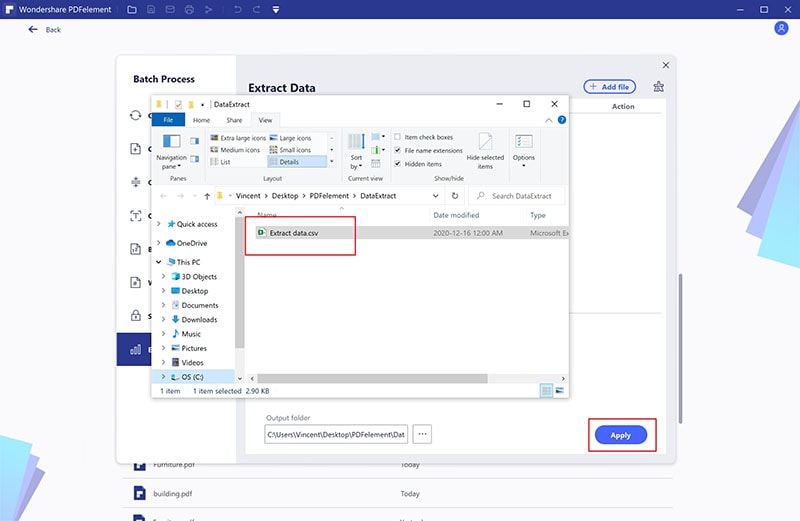This screenshot has height=521, width=800.
Task: Open the Home tab in Explorer ribbon
Action: point(202,120)
